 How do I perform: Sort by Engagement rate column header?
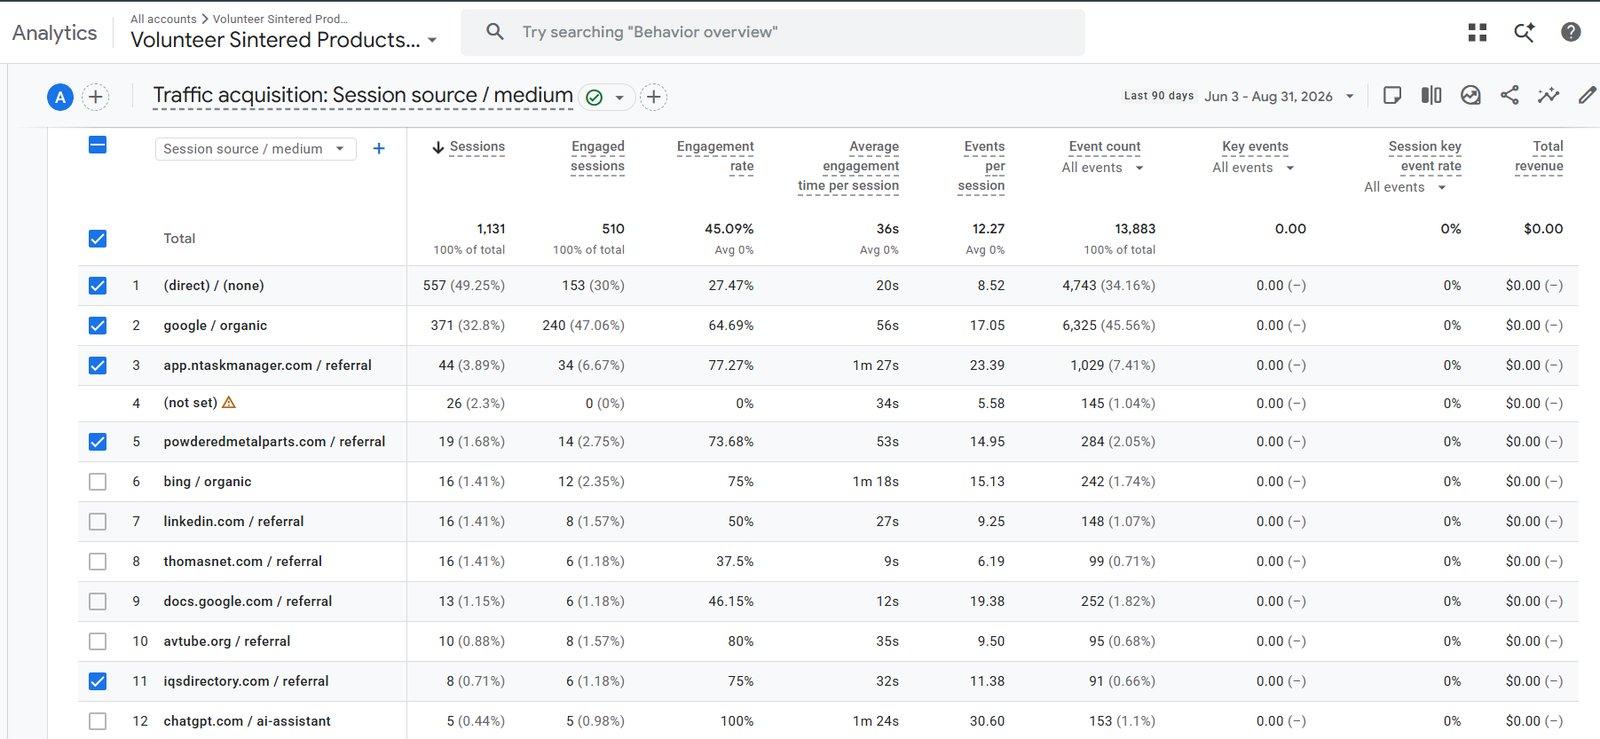pos(715,156)
